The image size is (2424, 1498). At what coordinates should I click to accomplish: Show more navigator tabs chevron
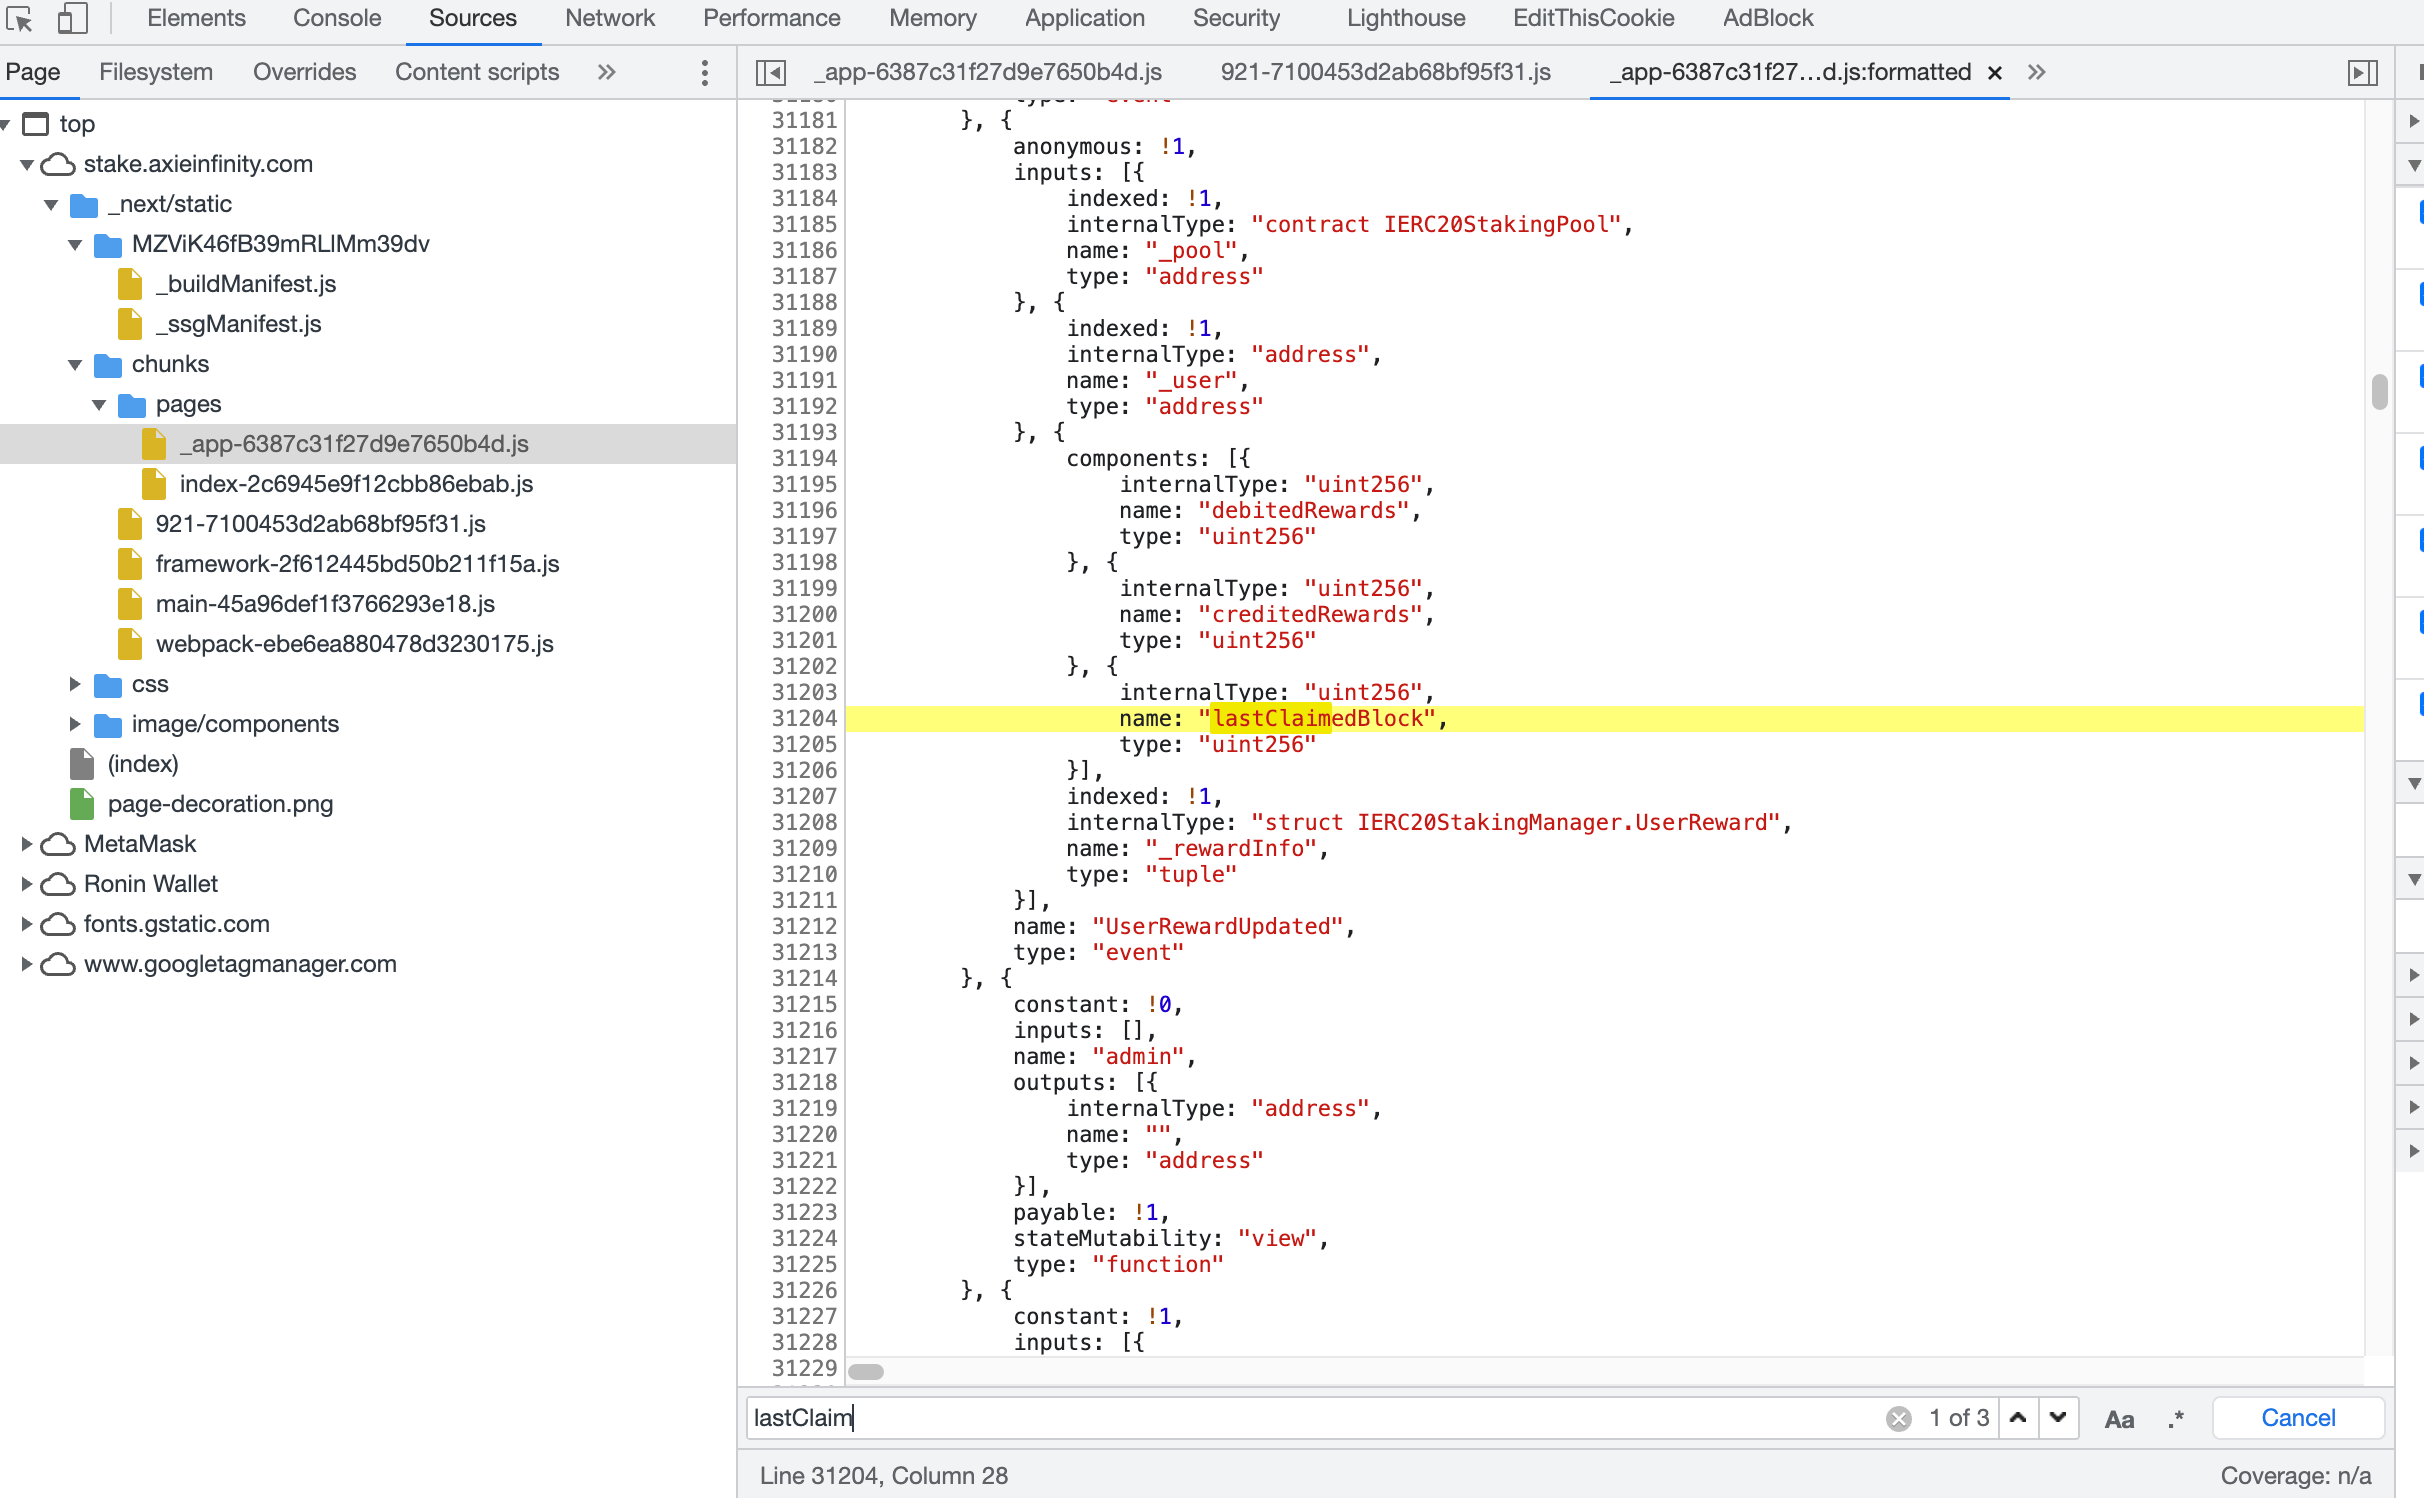pos(606,72)
